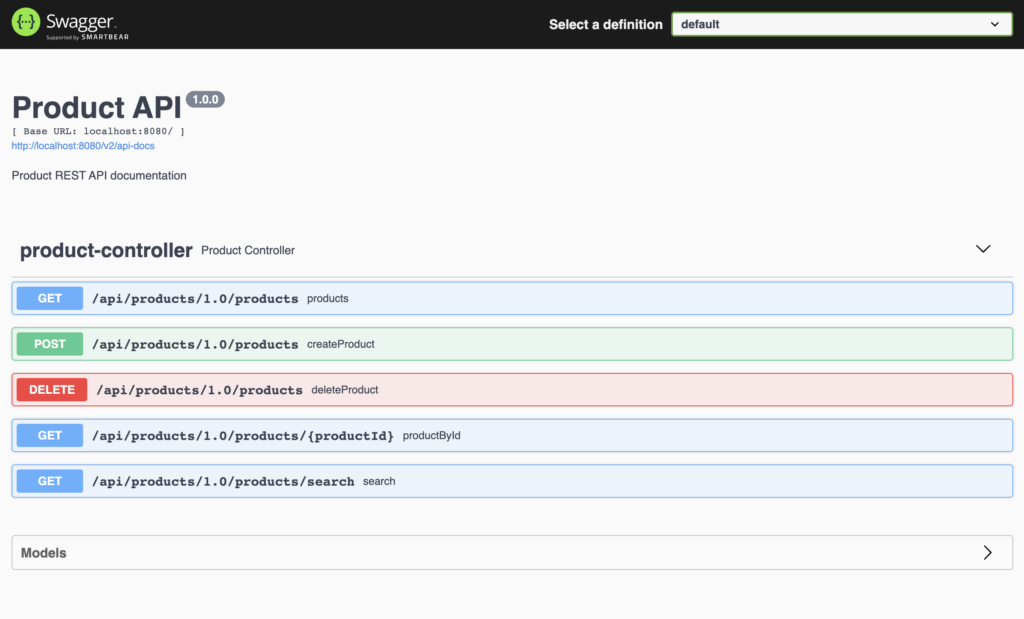Screen dimensions: 1024x619
Task: Click the Select a definition label
Action: point(605,25)
